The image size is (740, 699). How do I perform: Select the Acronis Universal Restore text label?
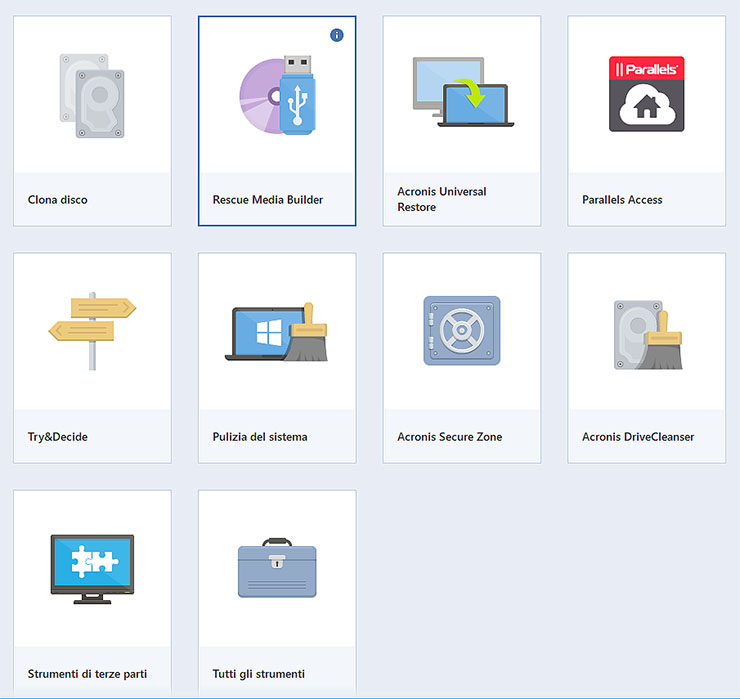click(441, 199)
